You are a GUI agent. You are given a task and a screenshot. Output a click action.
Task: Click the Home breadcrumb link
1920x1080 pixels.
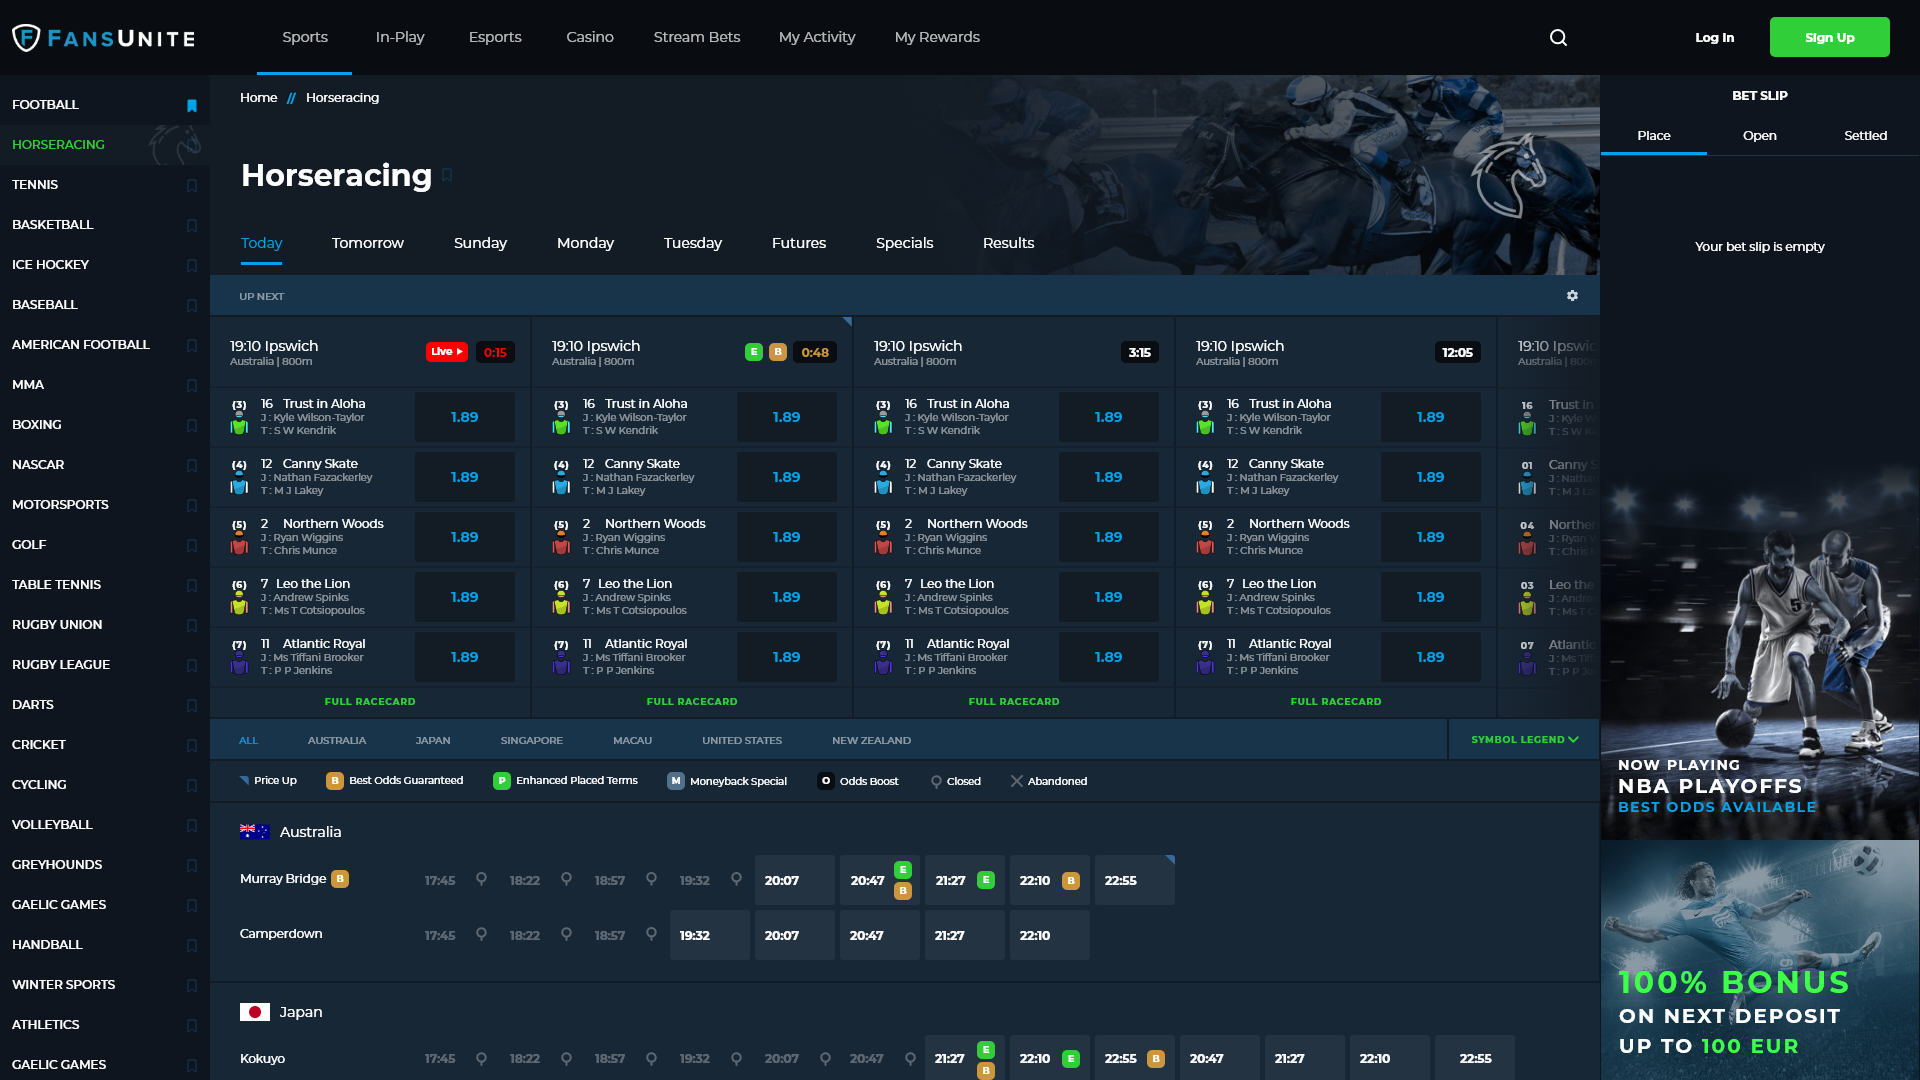click(258, 98)
